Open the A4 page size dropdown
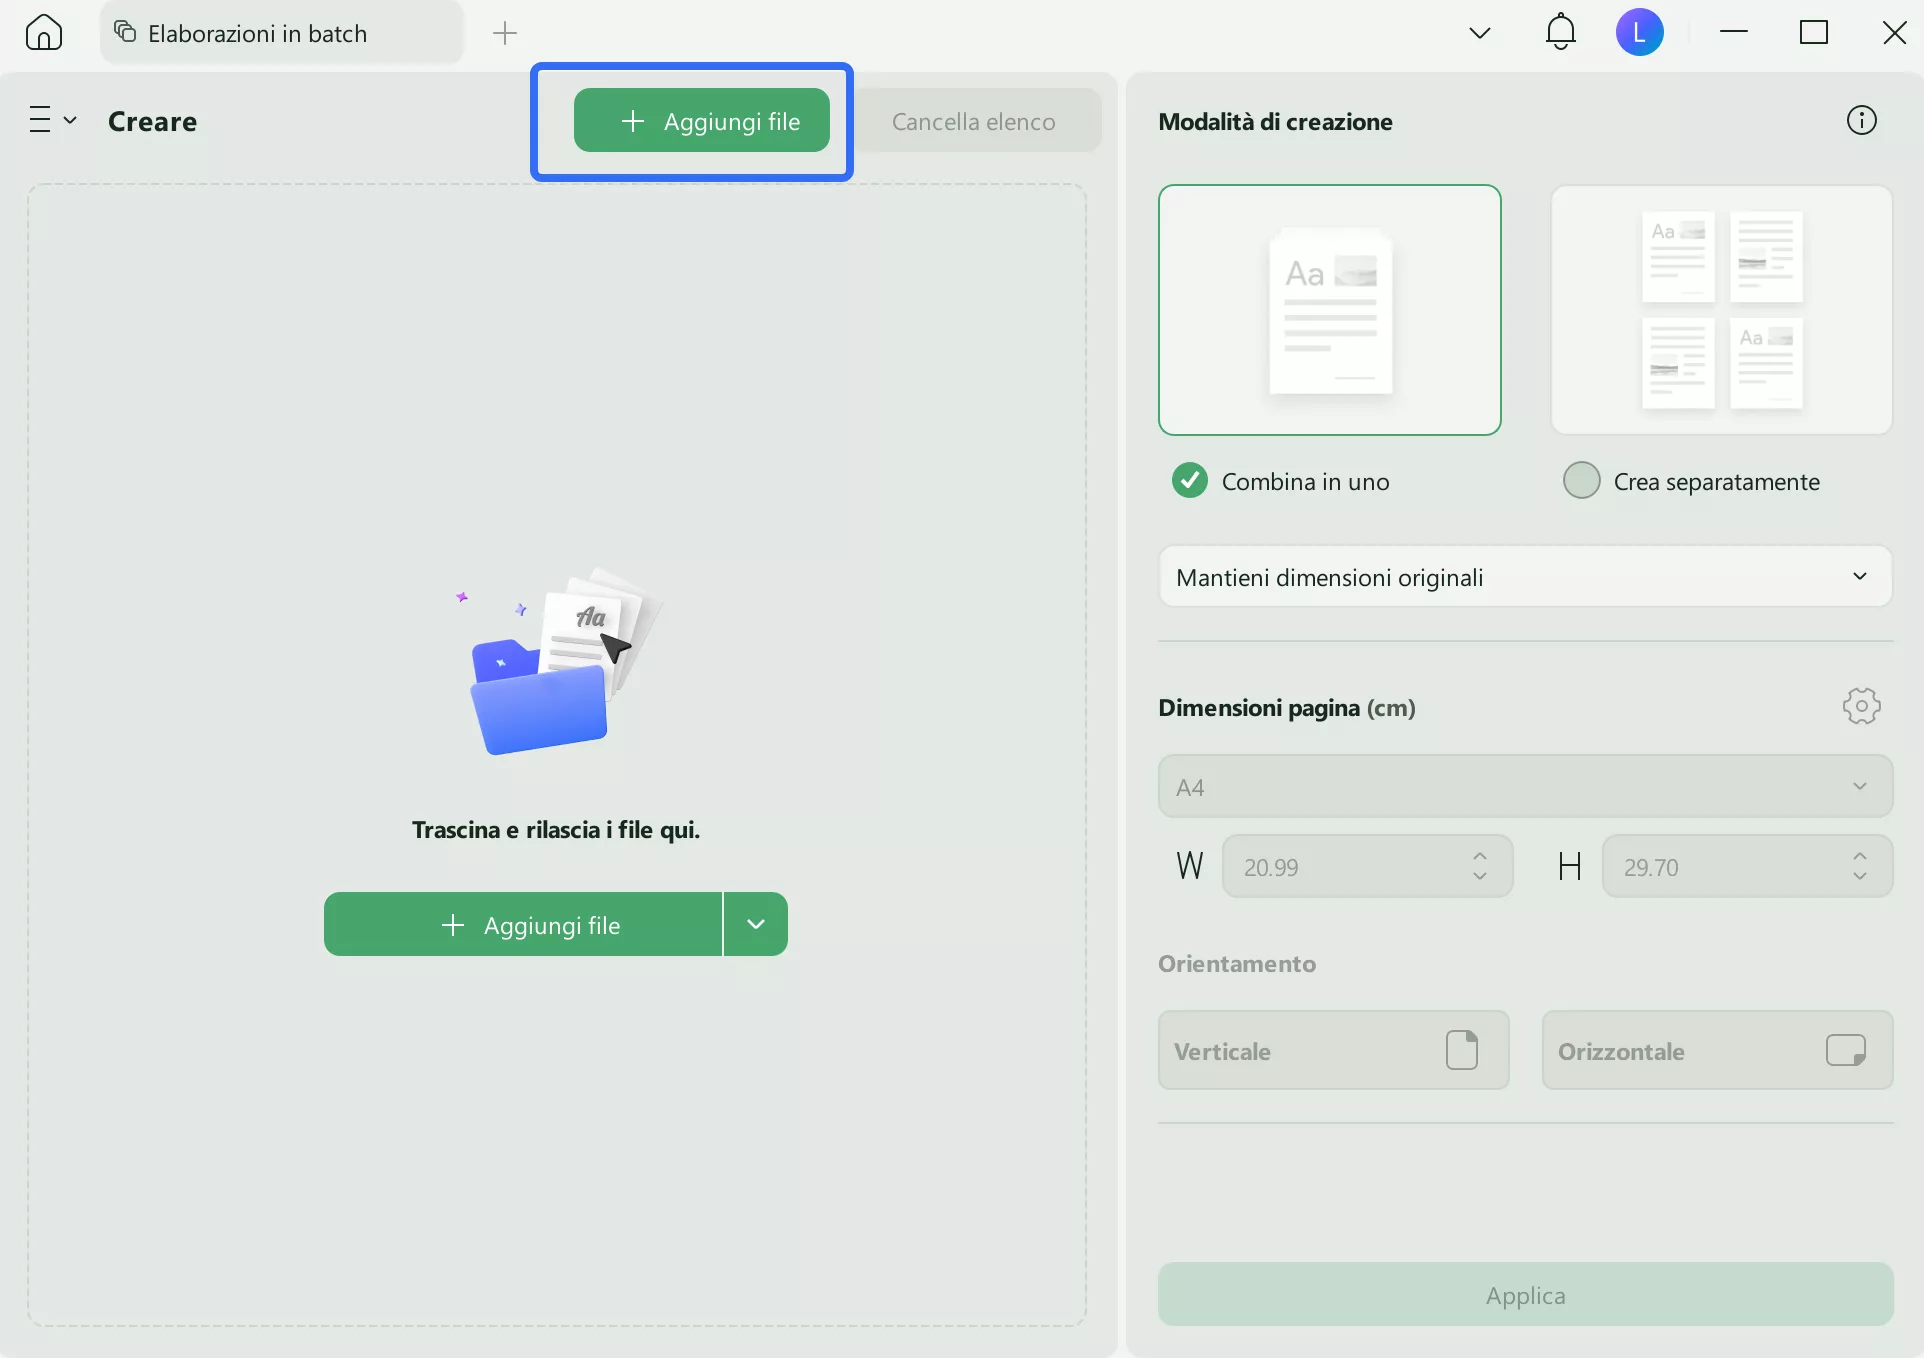1924x1358 pixels. click(x=1525, y=787)
